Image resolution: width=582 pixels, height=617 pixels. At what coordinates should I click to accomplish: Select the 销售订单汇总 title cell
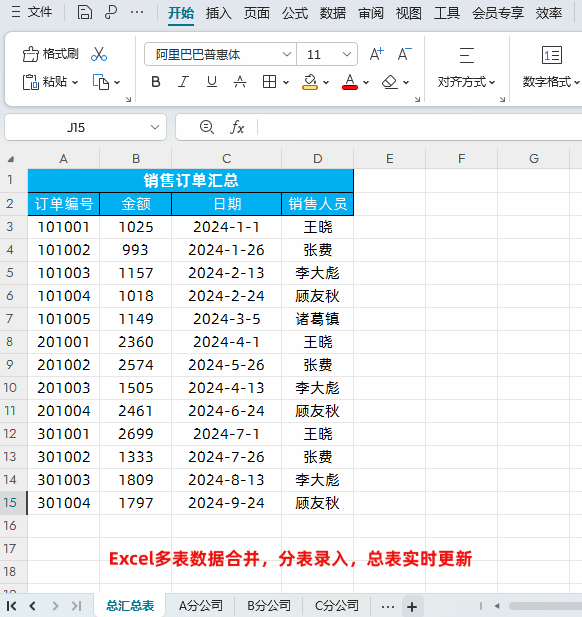click(191, 181)
